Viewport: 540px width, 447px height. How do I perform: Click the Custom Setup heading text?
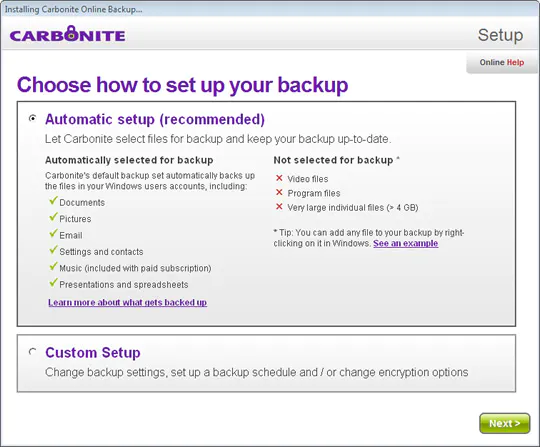(x=93, y=353)
